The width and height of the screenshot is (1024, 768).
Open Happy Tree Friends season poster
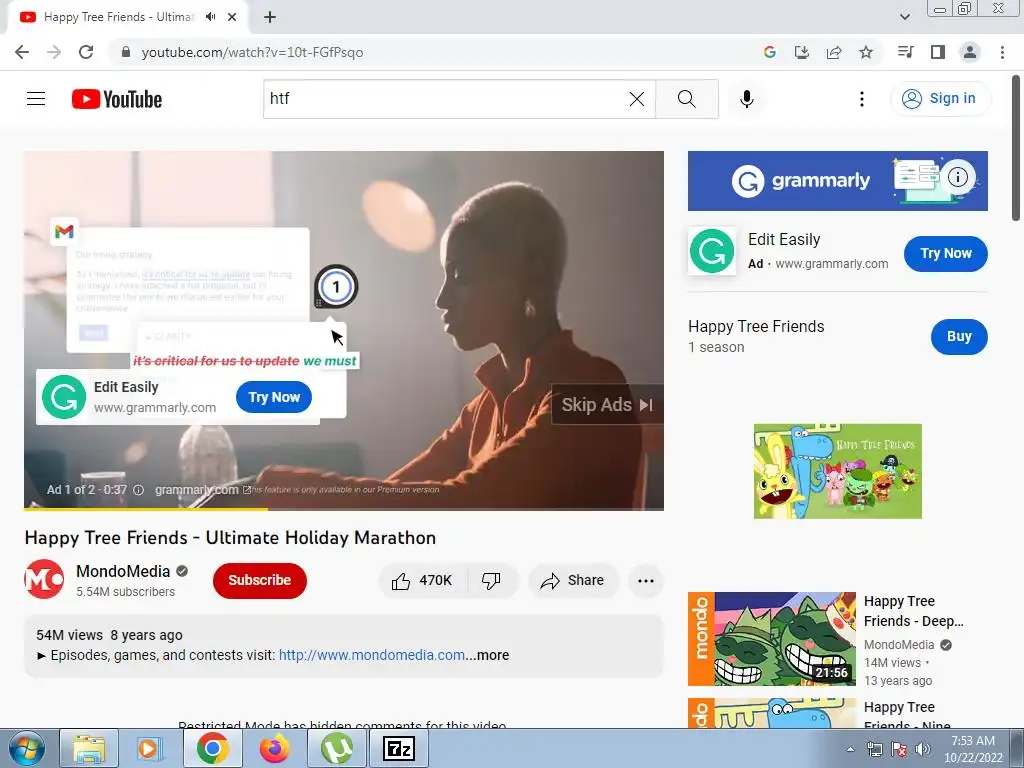tap(837, 471)
